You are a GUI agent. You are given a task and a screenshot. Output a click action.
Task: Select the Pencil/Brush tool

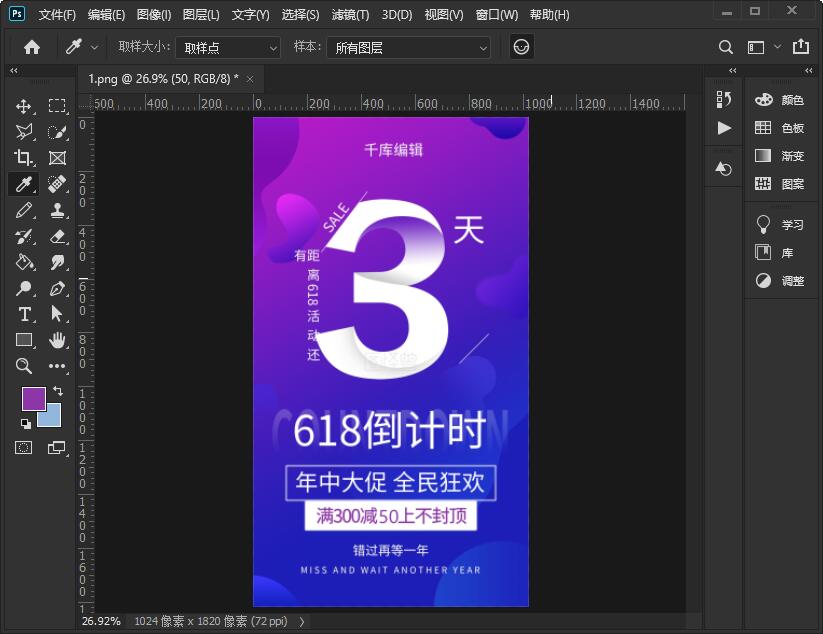point(24,210)
